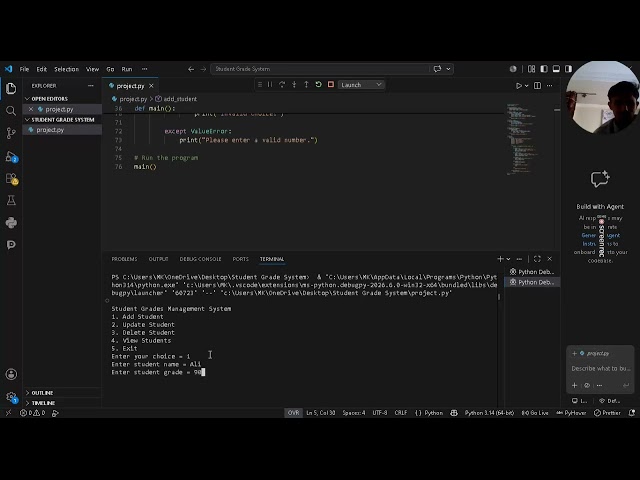The image size is (640, 480).
Task: Restart the debug session
Action: click(318, 84)
